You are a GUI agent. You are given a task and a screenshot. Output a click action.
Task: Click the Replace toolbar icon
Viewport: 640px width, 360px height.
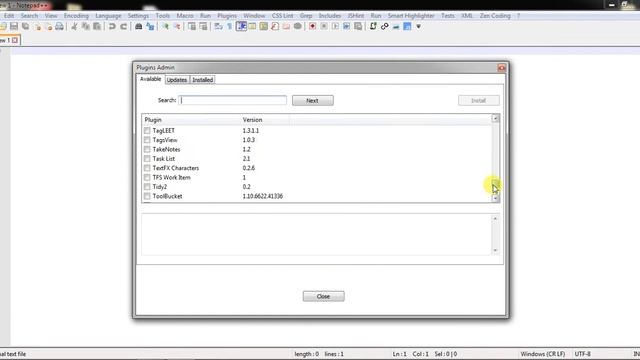[x=150, y=27]
